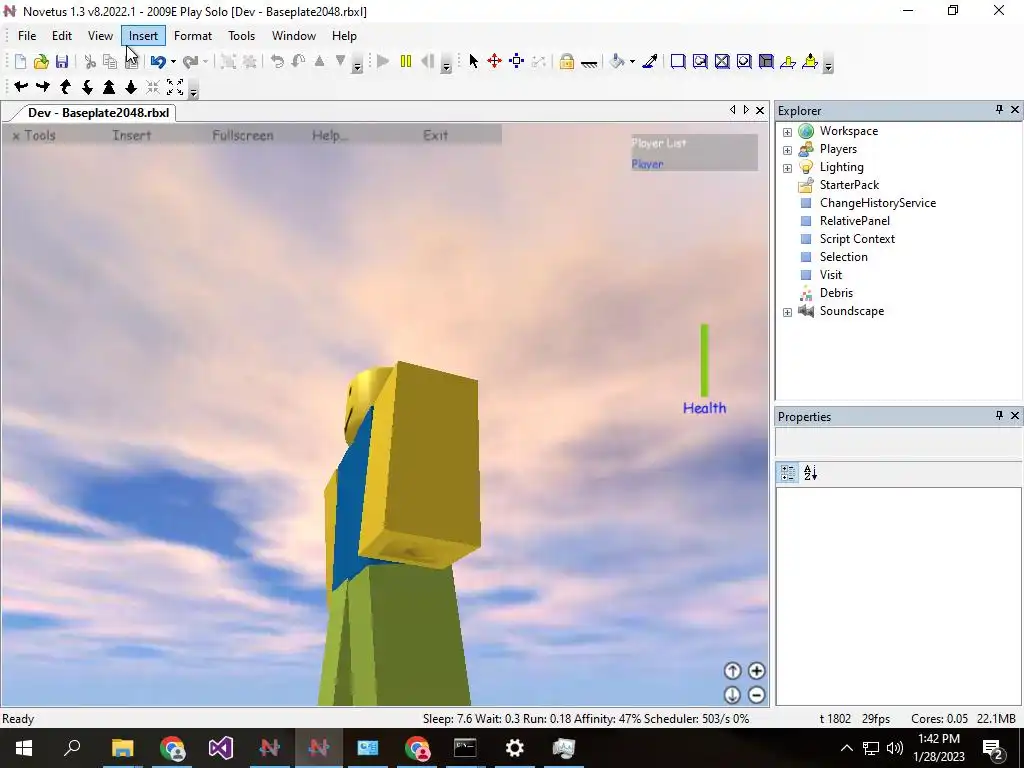
Task: Select the Dev - Baseplate2048.rbxl tab
Action: (98, 112)
